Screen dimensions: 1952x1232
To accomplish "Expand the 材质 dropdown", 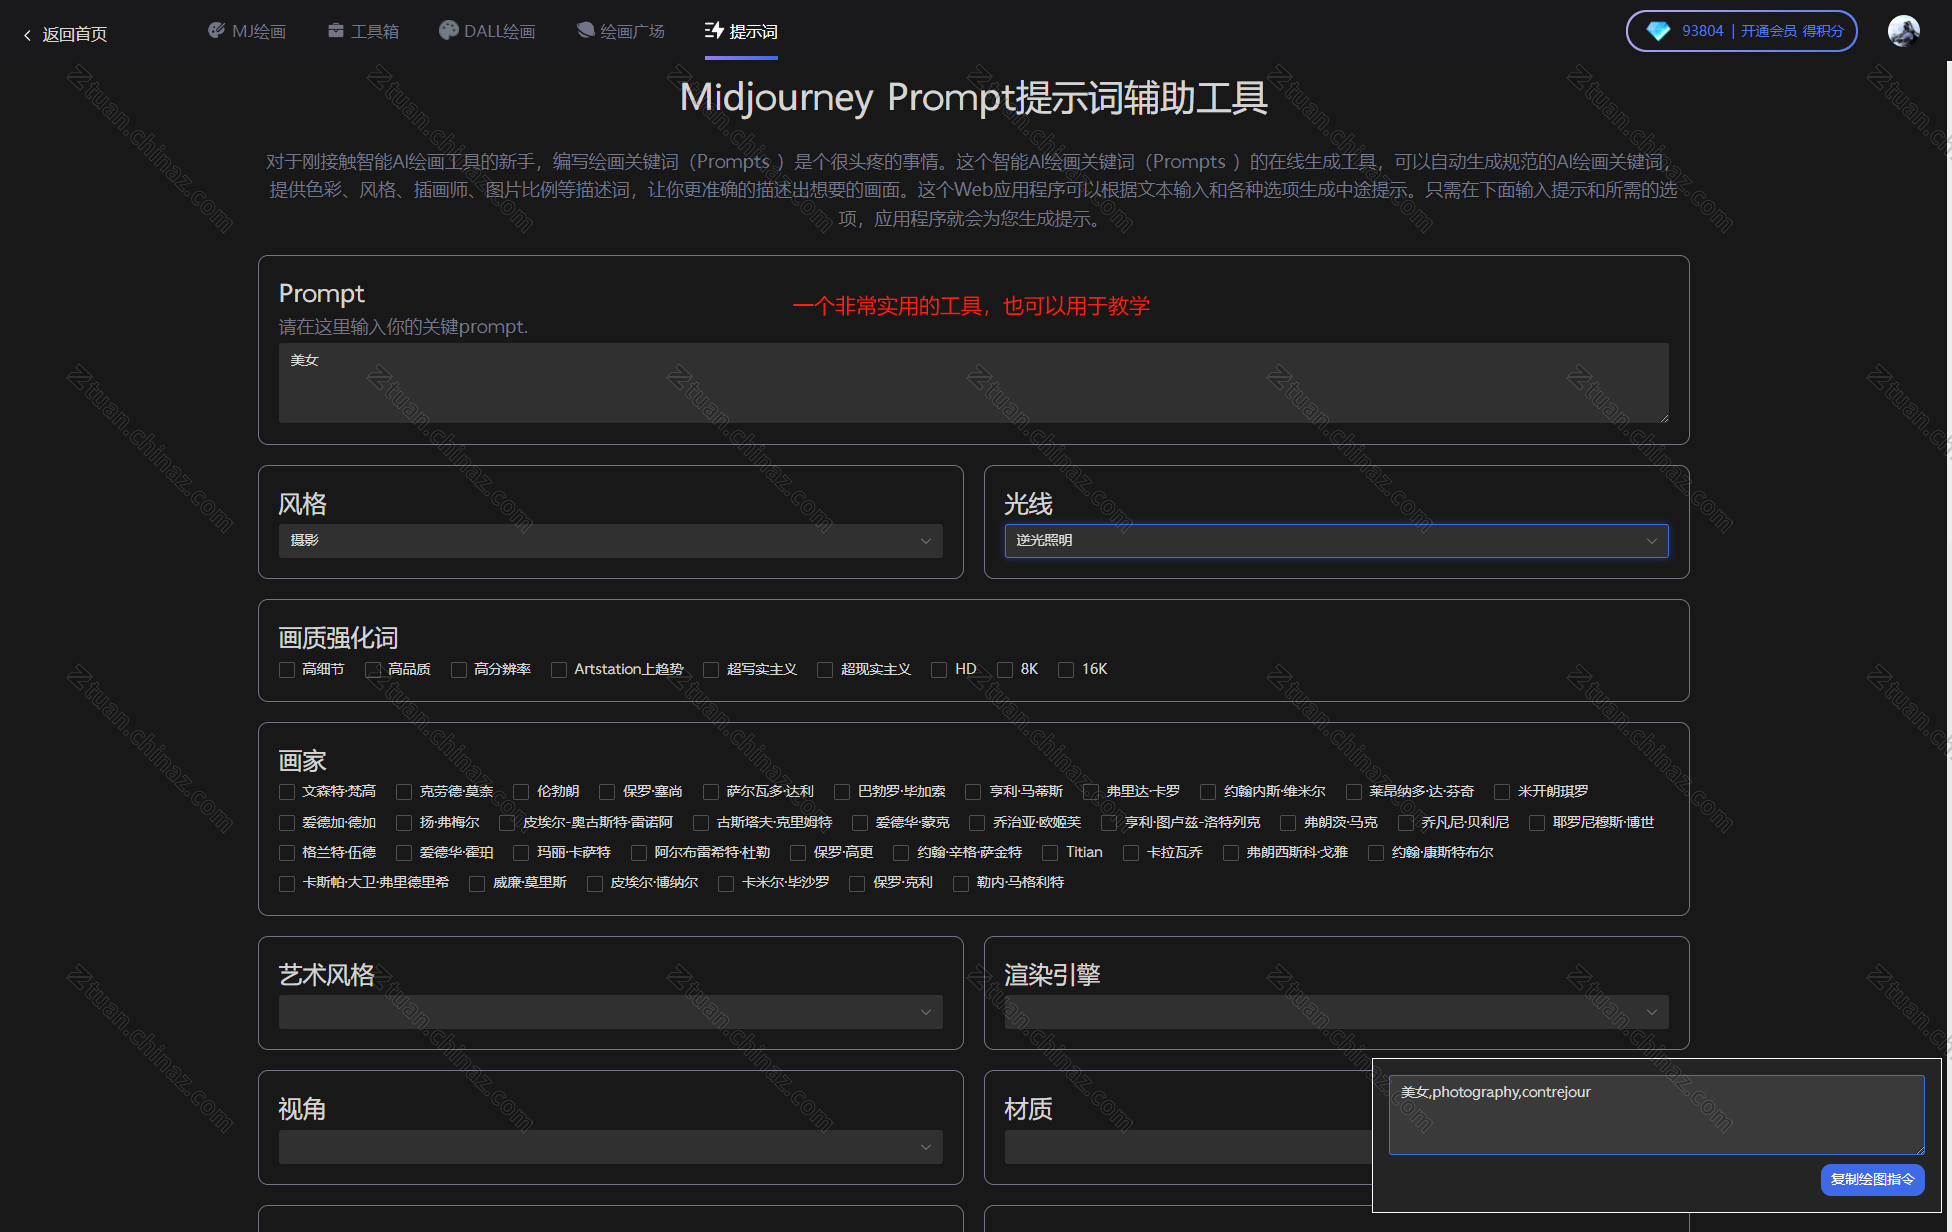I will coord(1188,1147).
